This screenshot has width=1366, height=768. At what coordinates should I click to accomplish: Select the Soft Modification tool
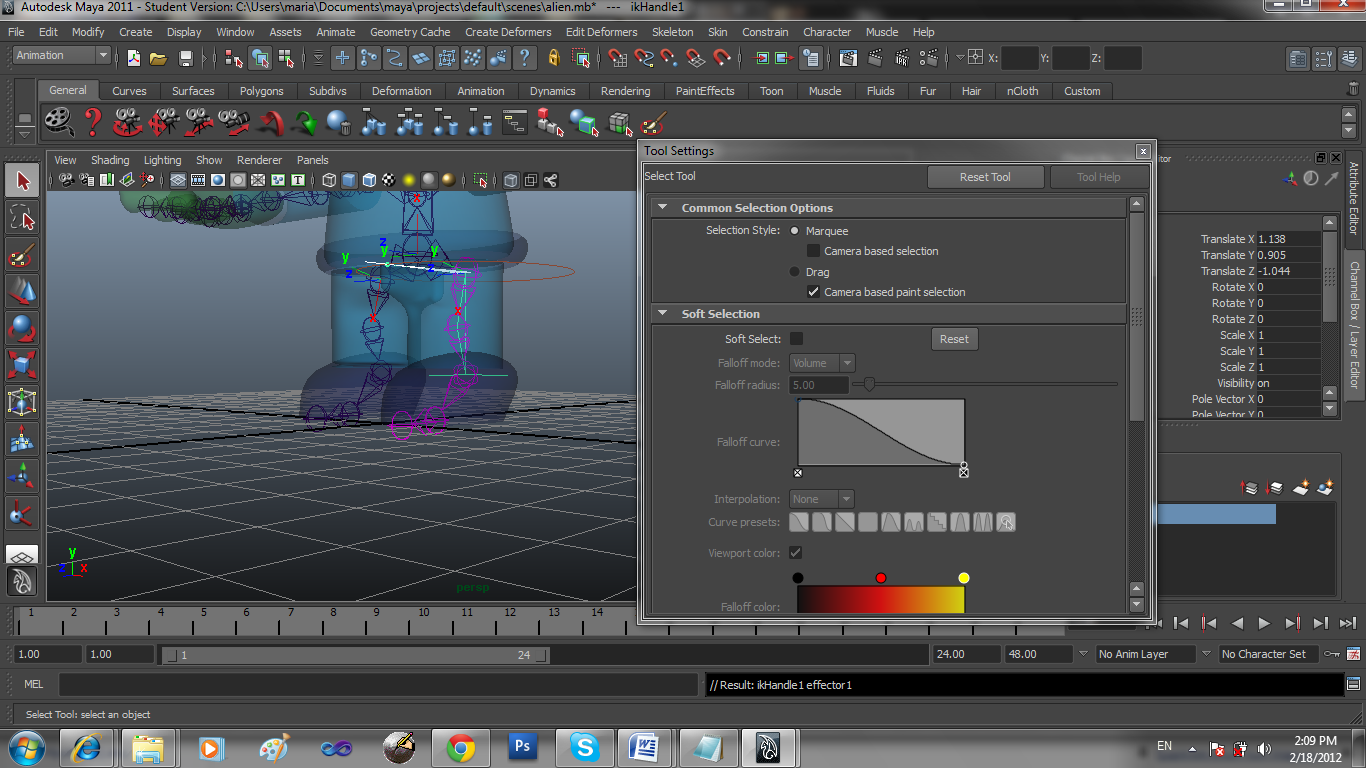pyautogui.click(x=22, y=440)
